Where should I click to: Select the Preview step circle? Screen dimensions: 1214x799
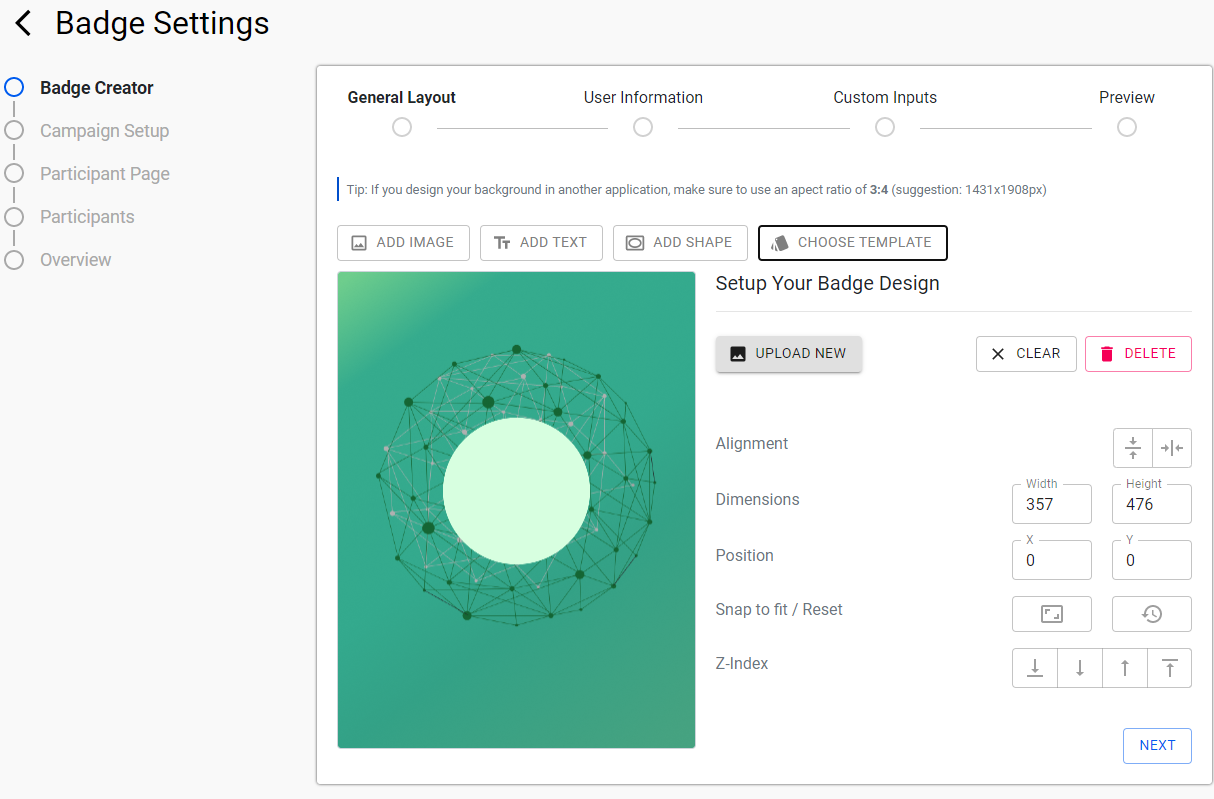pos(1126,126)
